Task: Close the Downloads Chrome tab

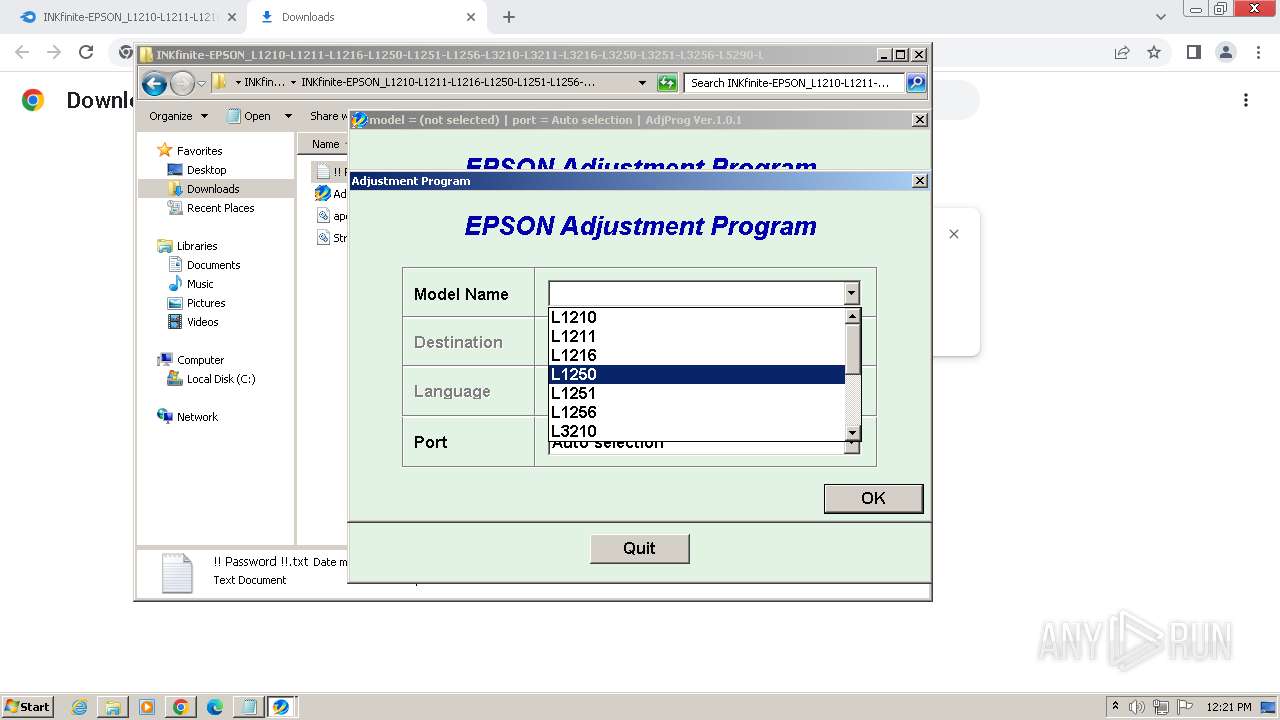Action: 471,17
